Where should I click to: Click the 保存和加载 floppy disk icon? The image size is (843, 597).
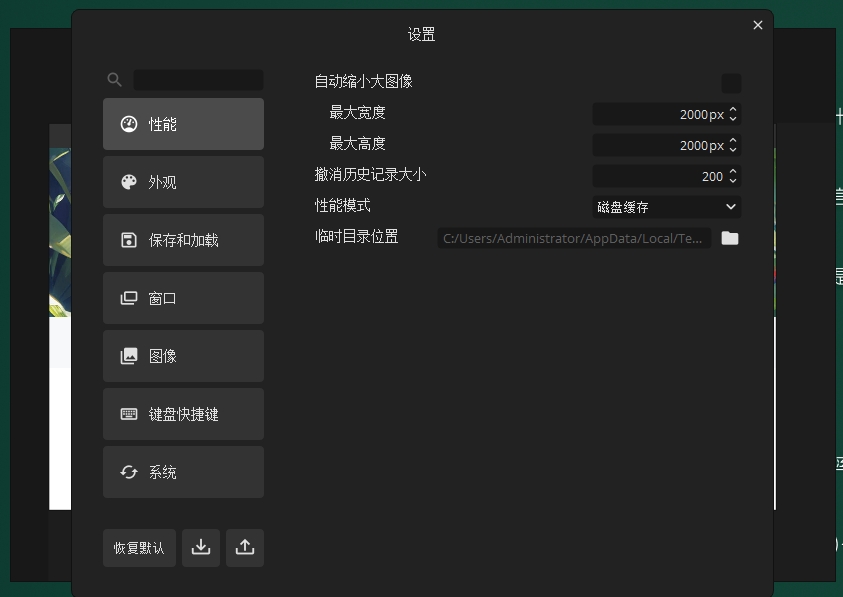128,240
